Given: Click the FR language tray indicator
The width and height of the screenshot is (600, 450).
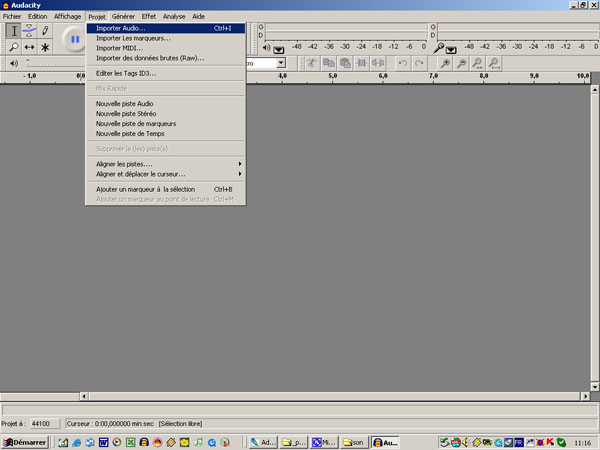Looking at the screenshot, I should coord(518,442).
